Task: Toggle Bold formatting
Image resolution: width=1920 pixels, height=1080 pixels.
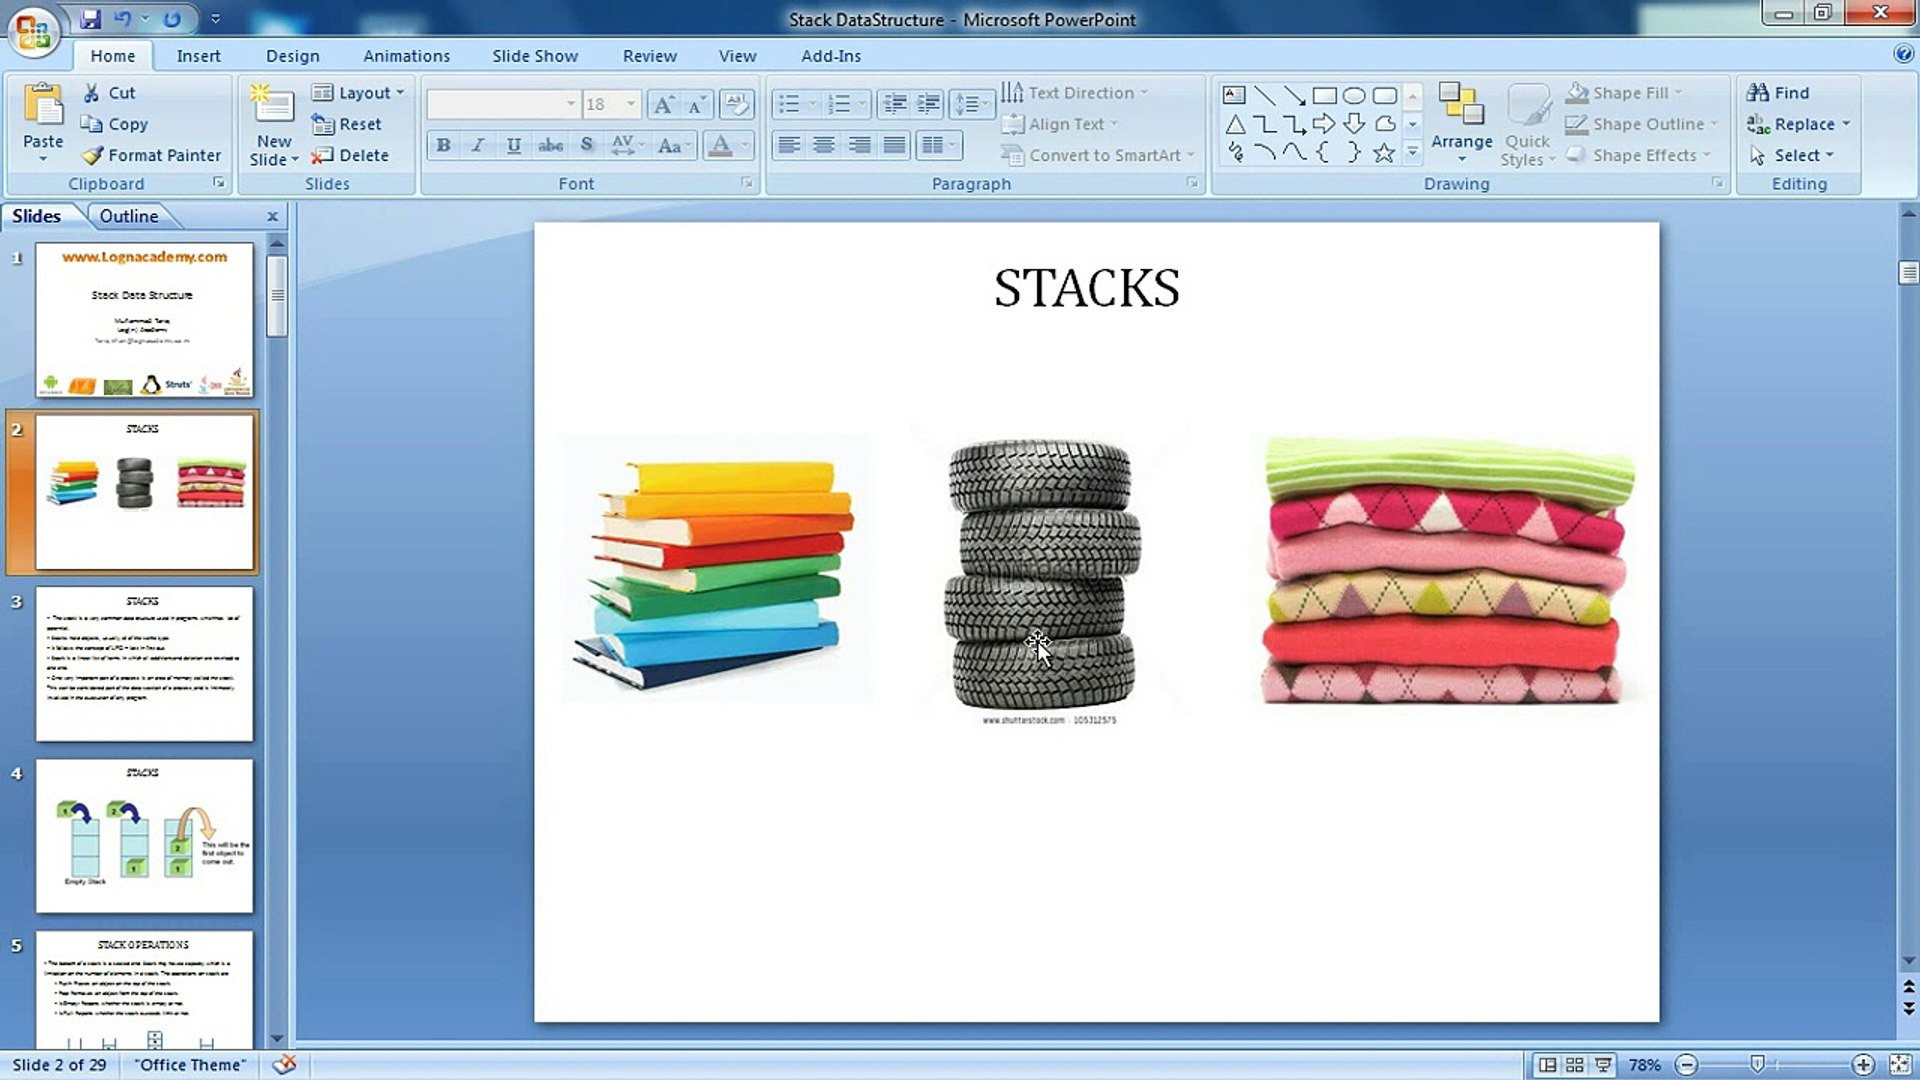Action: [x=443, y=145]
